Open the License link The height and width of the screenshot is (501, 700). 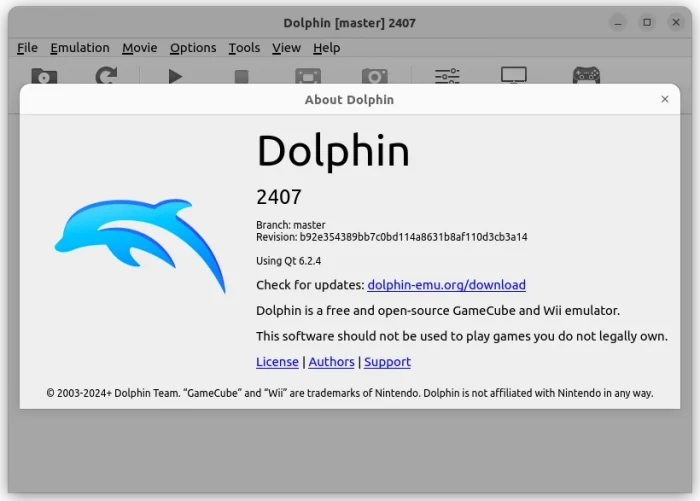(277, 362)
